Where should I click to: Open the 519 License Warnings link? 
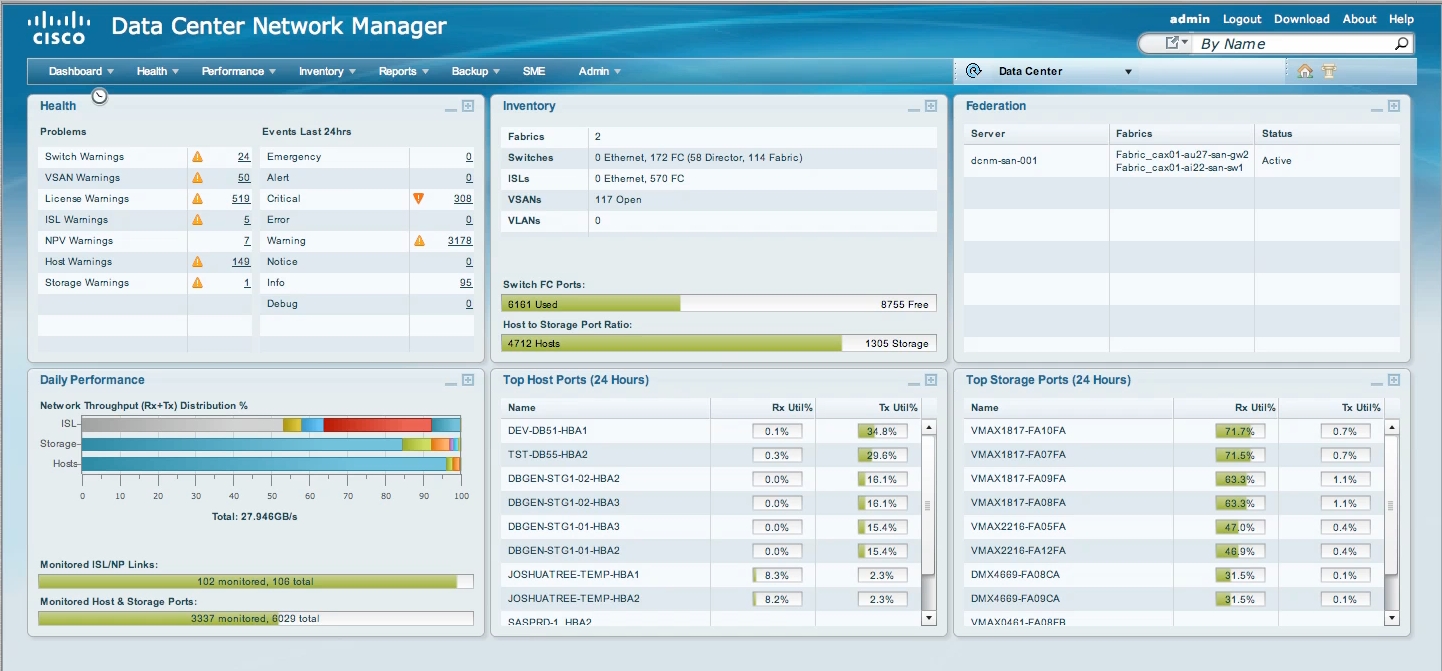tap(241, 199)
